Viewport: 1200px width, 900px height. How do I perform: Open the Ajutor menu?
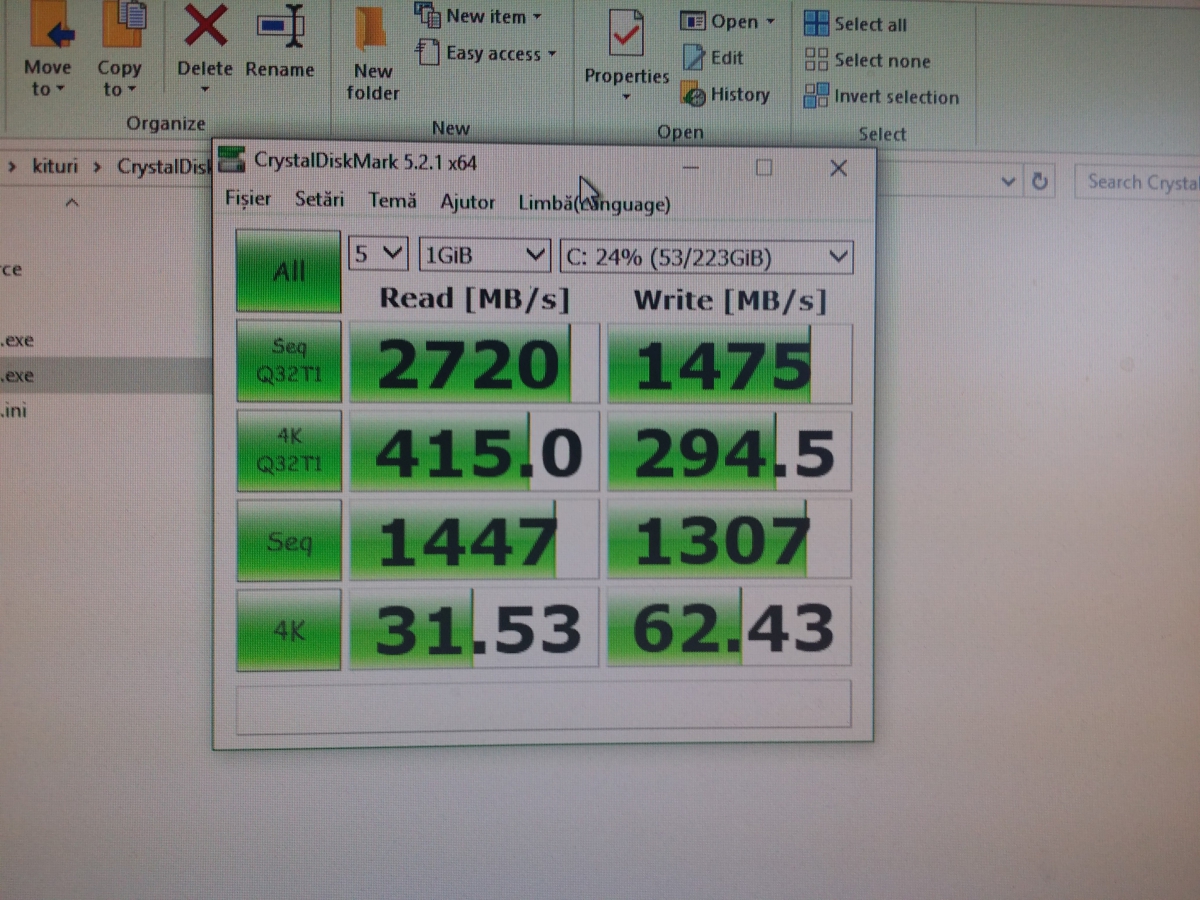coord(468,202)
